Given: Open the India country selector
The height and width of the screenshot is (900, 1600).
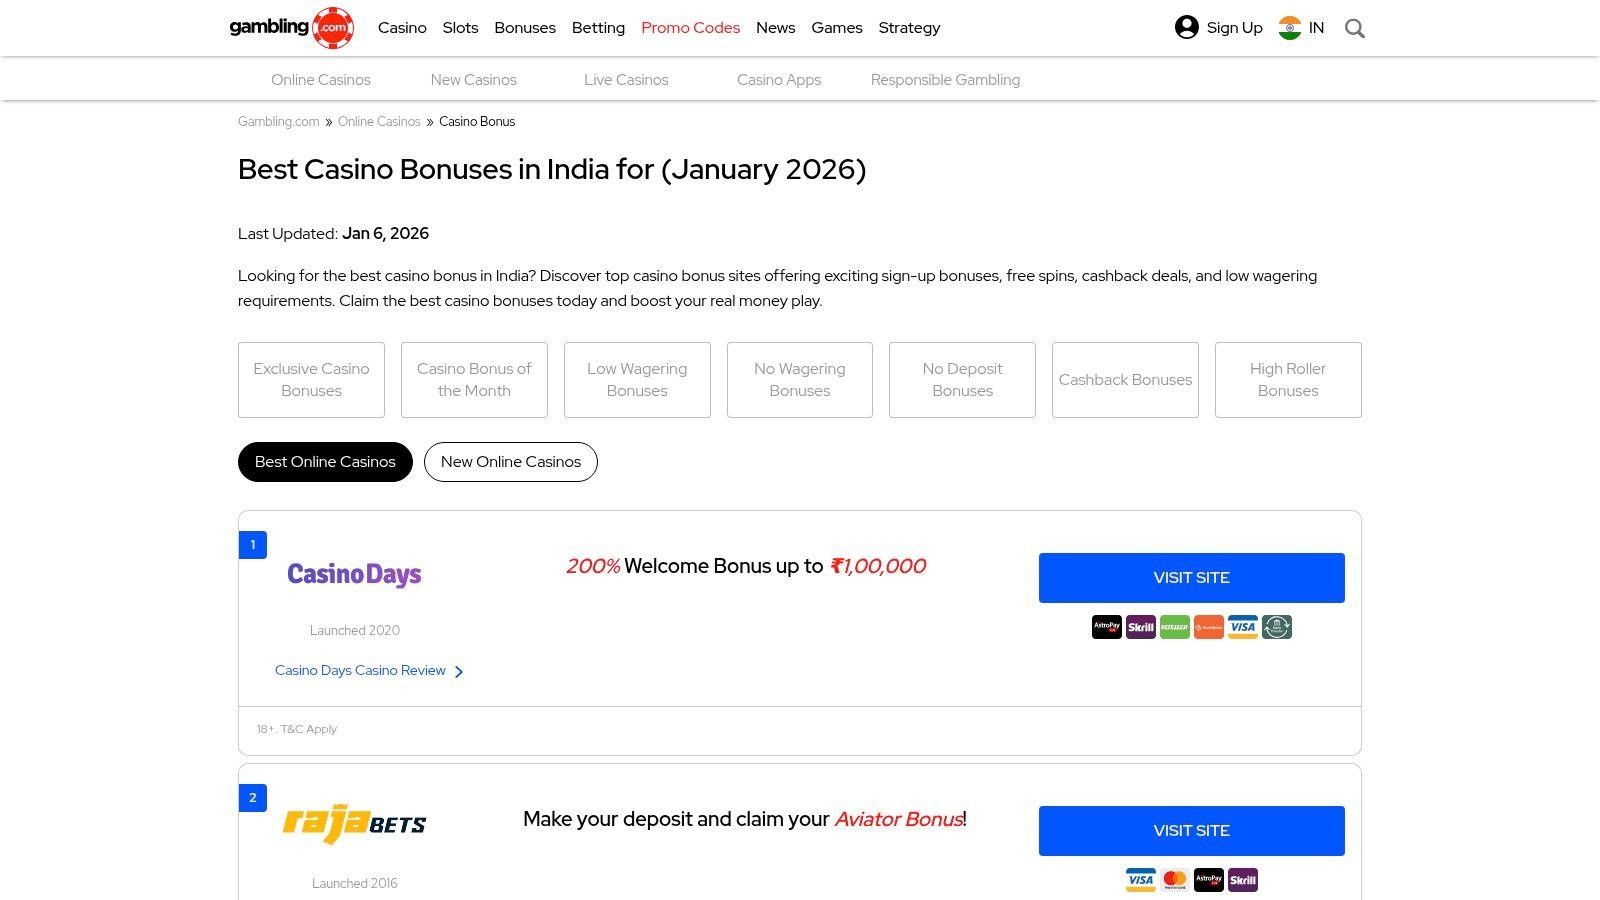Looking at the screenshot, I should click(x=1301, y=28).
